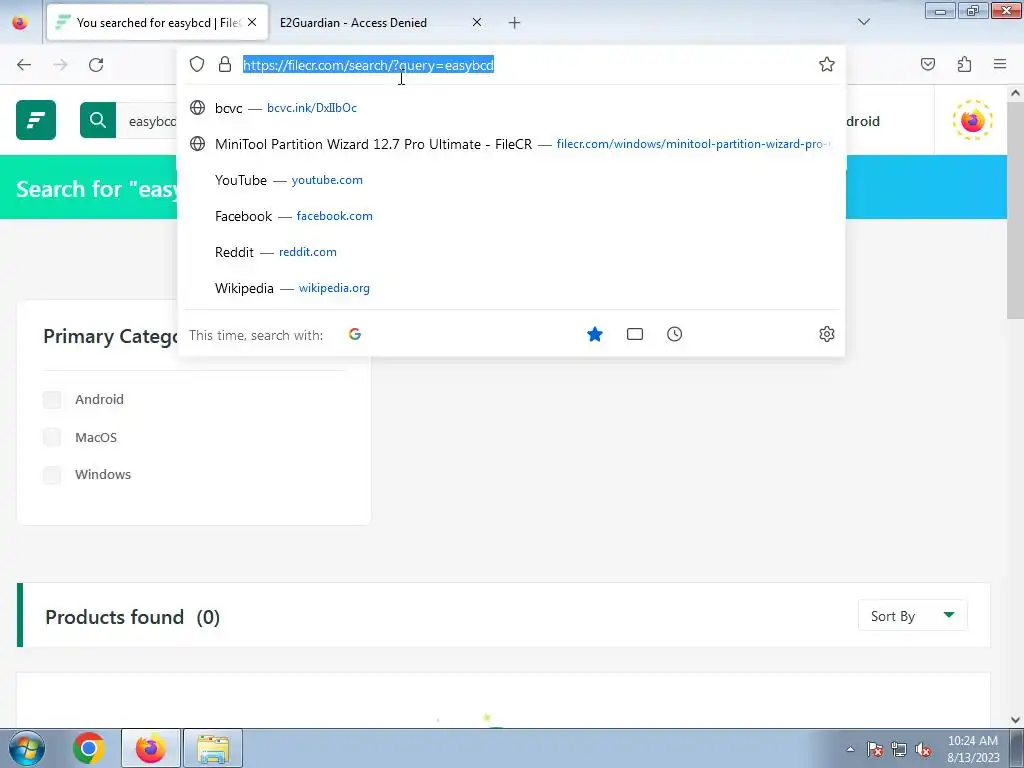
Task: Choose the Wikipedia suggestion
Action: [x=511, y=287]
